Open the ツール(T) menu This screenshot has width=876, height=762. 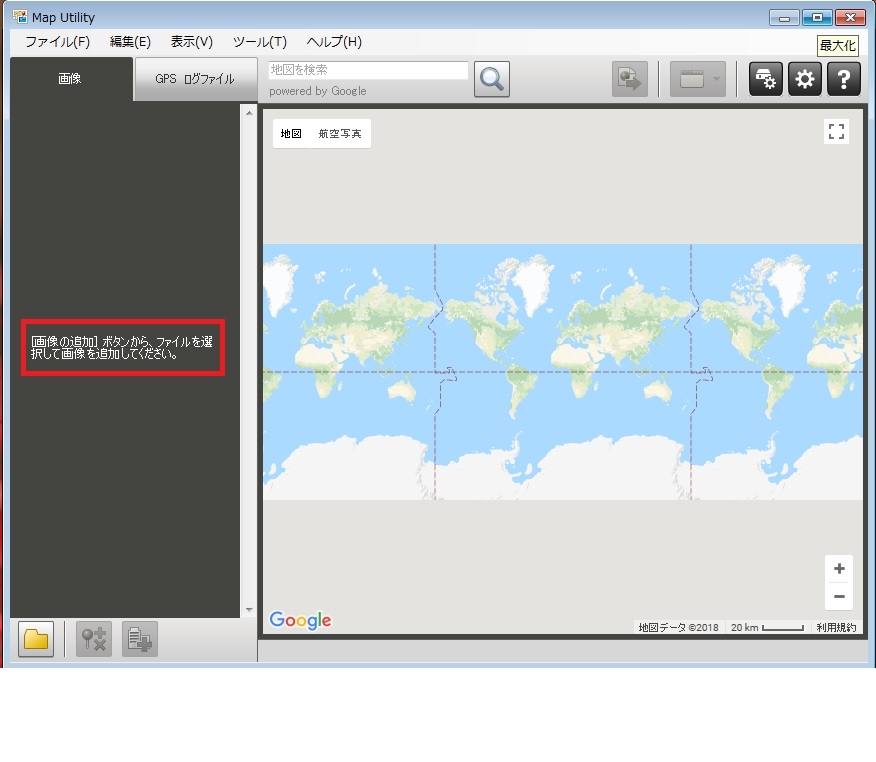pyautogui.click(x=259, y=42)
